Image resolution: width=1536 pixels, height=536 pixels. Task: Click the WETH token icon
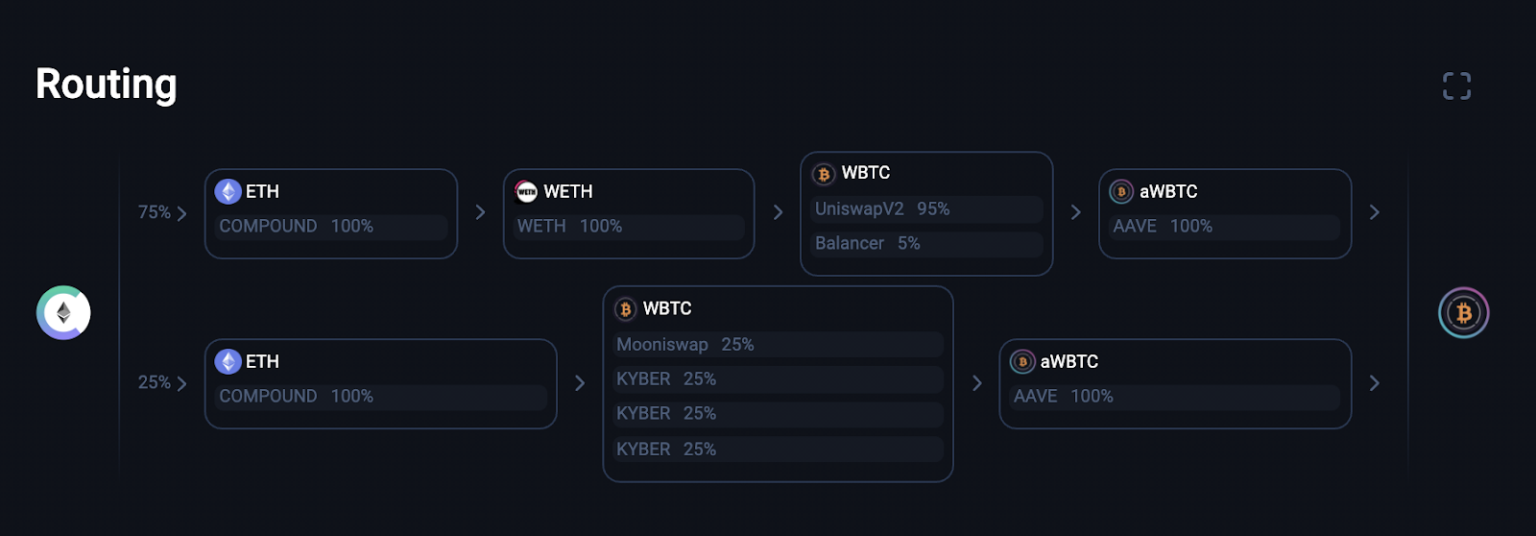526,191
